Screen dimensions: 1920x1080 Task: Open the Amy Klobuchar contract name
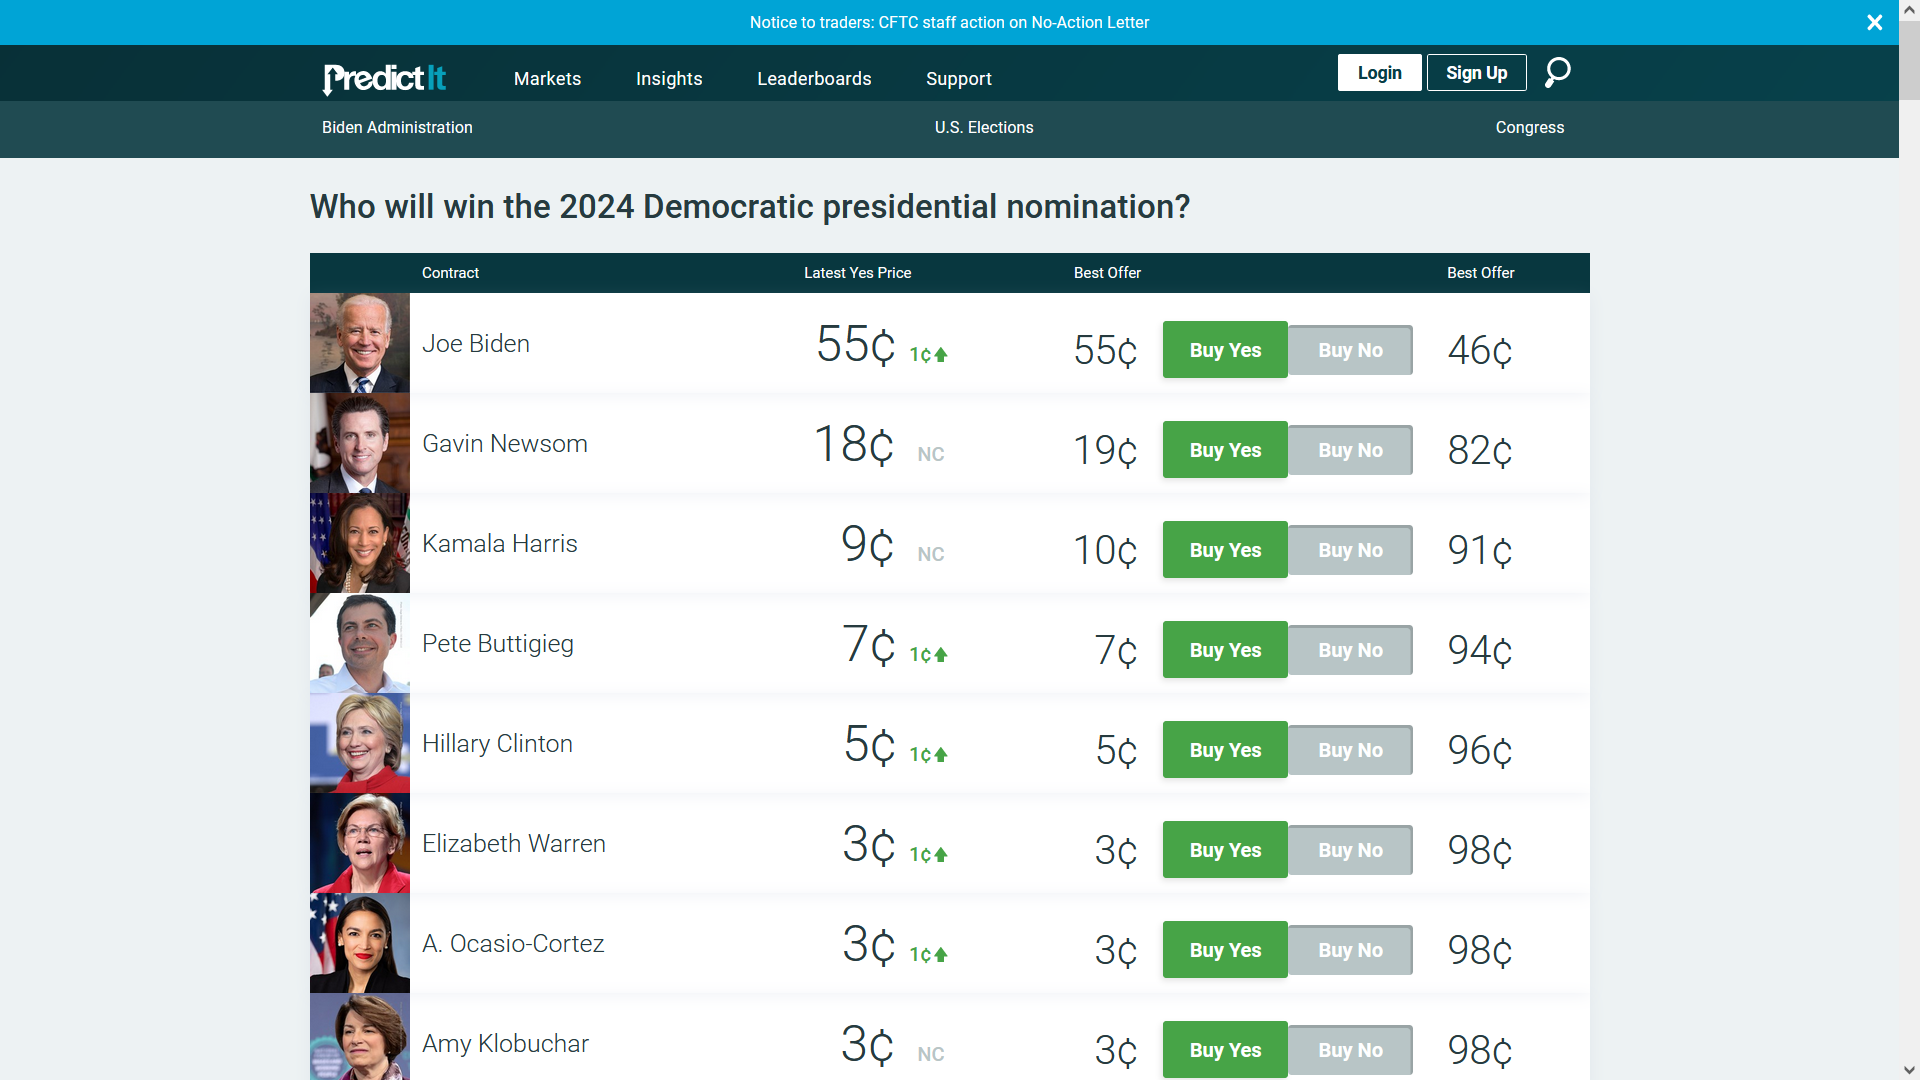(x=505, y=1044)
